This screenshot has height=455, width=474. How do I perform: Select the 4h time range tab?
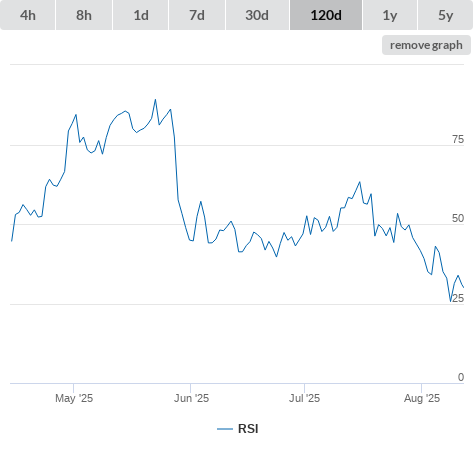(28, 15)
